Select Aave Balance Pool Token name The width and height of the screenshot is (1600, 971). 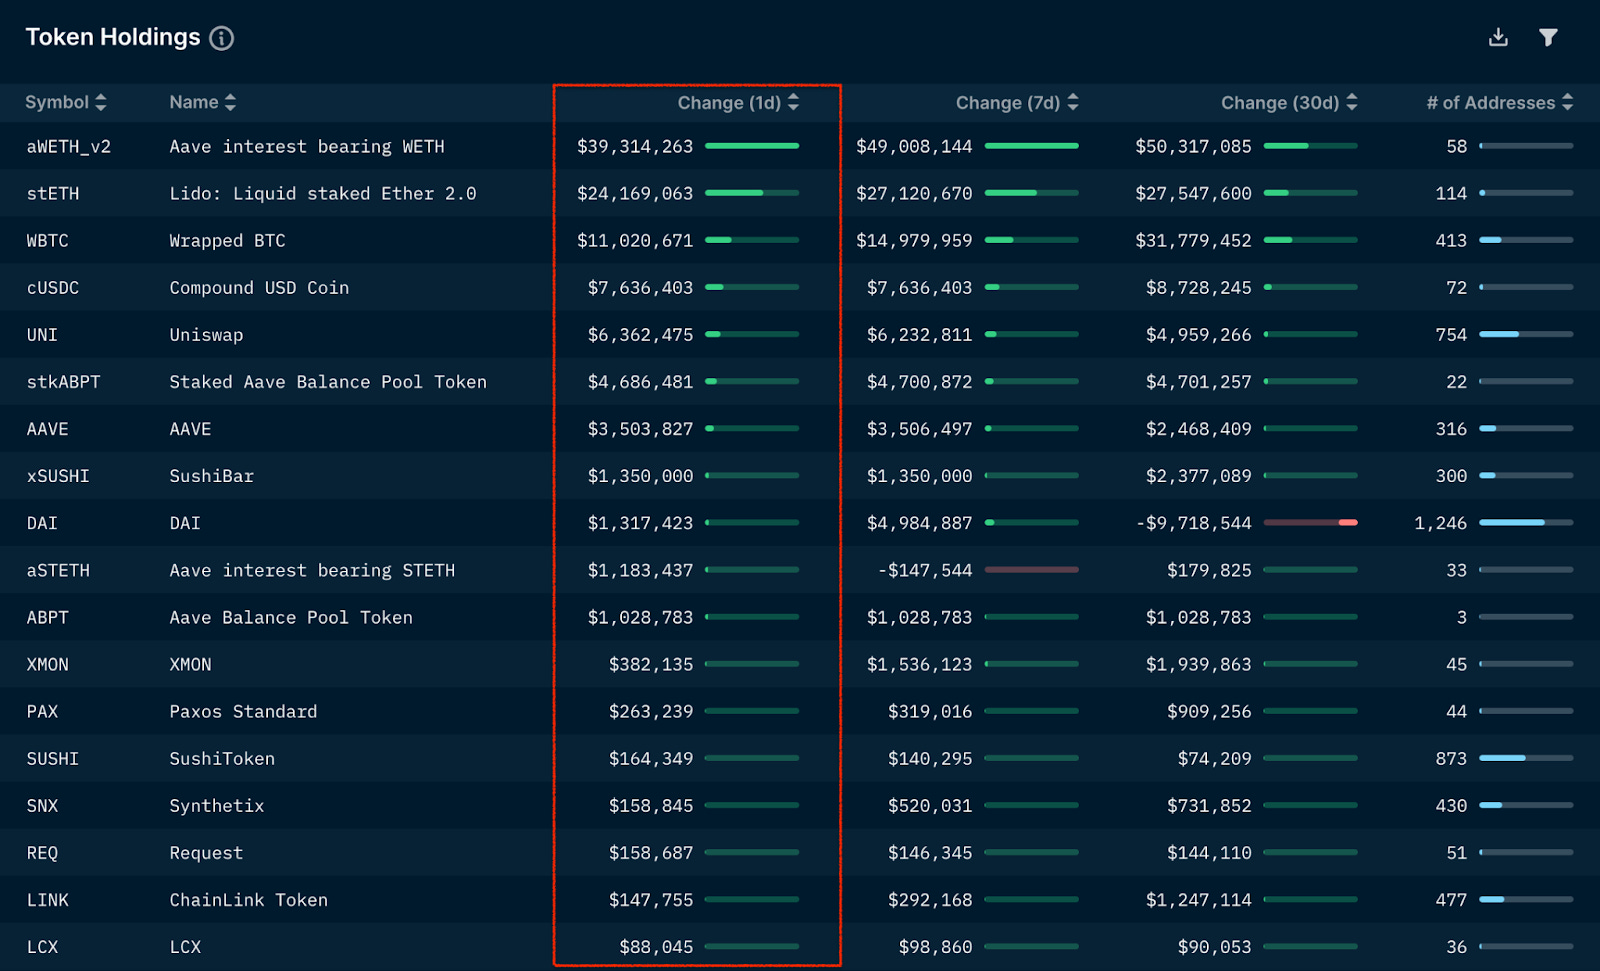click(291, 617)
